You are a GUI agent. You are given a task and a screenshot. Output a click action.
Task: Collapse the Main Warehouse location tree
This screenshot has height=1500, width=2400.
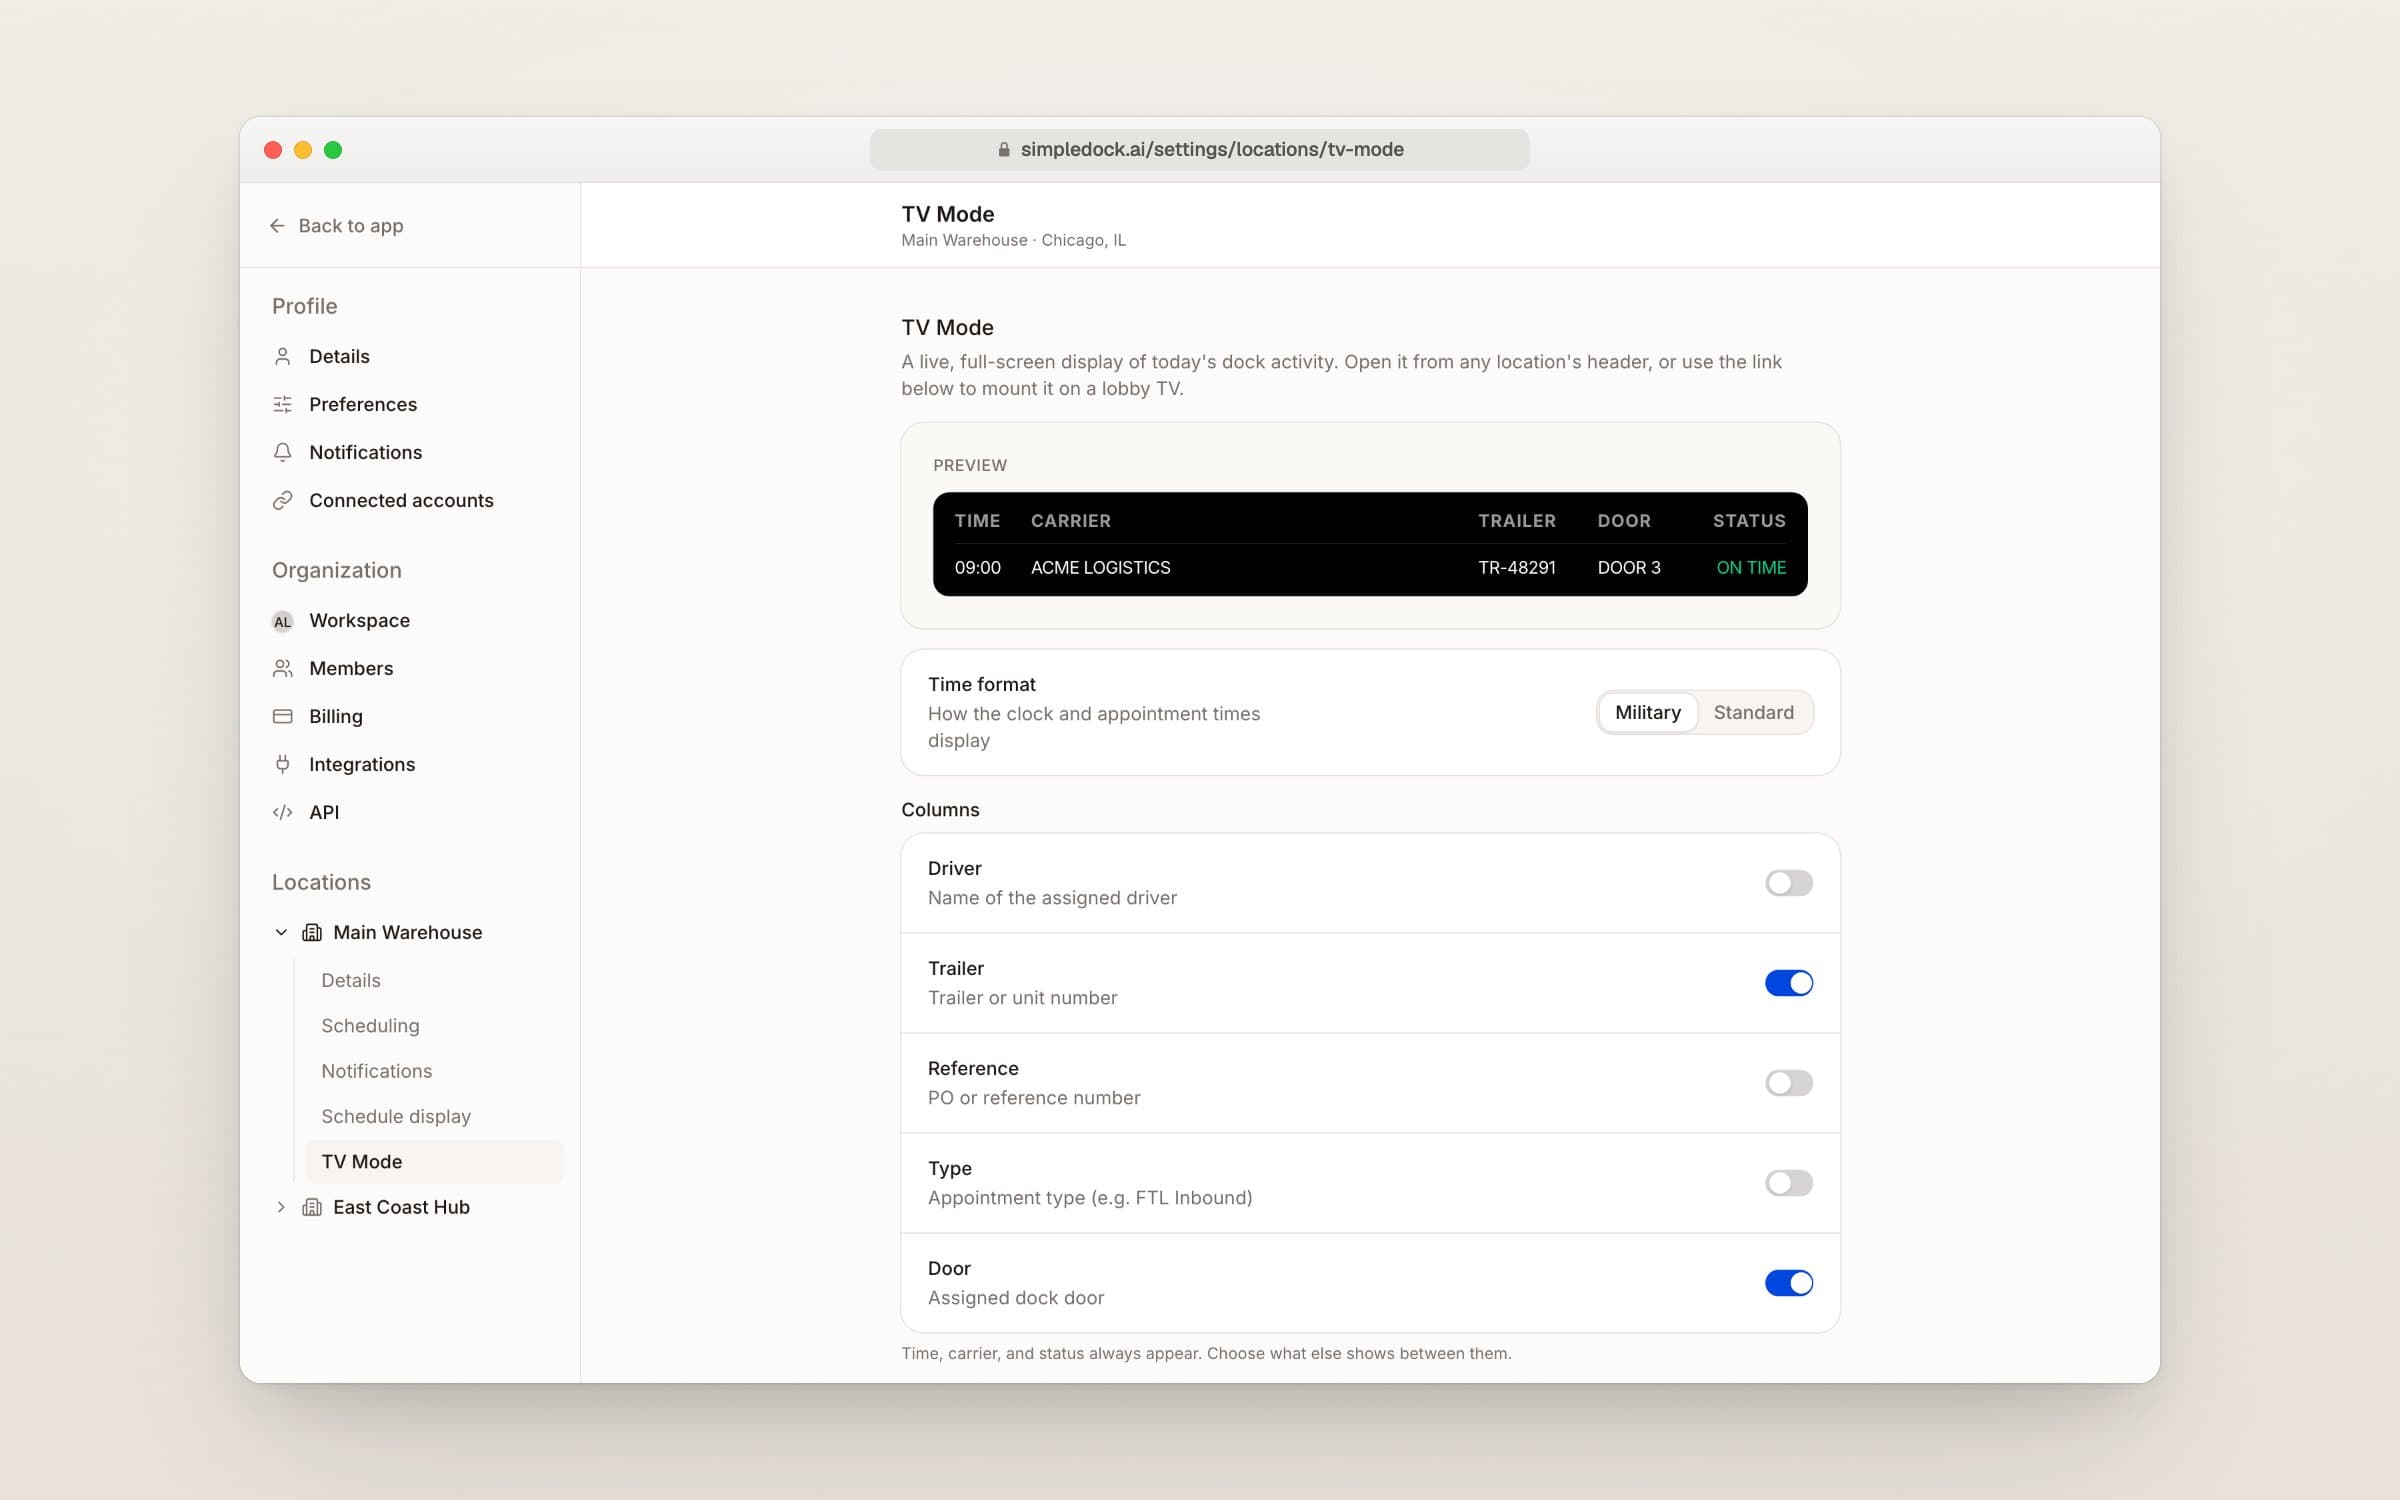tap(281, 932)
